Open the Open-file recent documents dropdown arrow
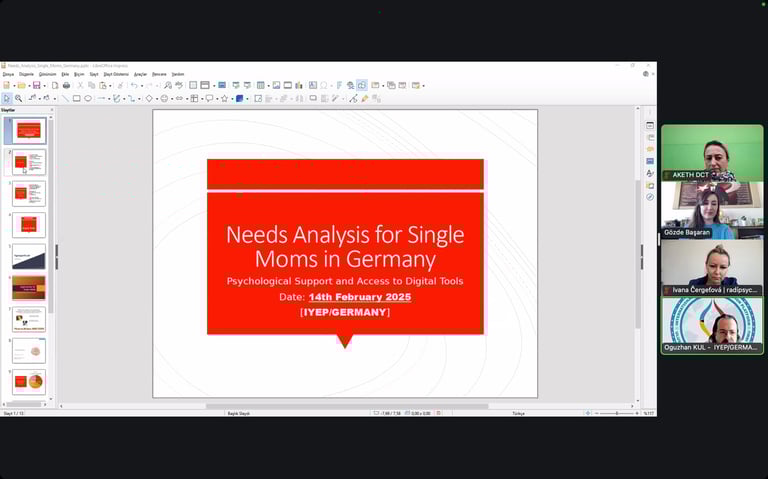768x479 pixels. (x=29, y=86)
